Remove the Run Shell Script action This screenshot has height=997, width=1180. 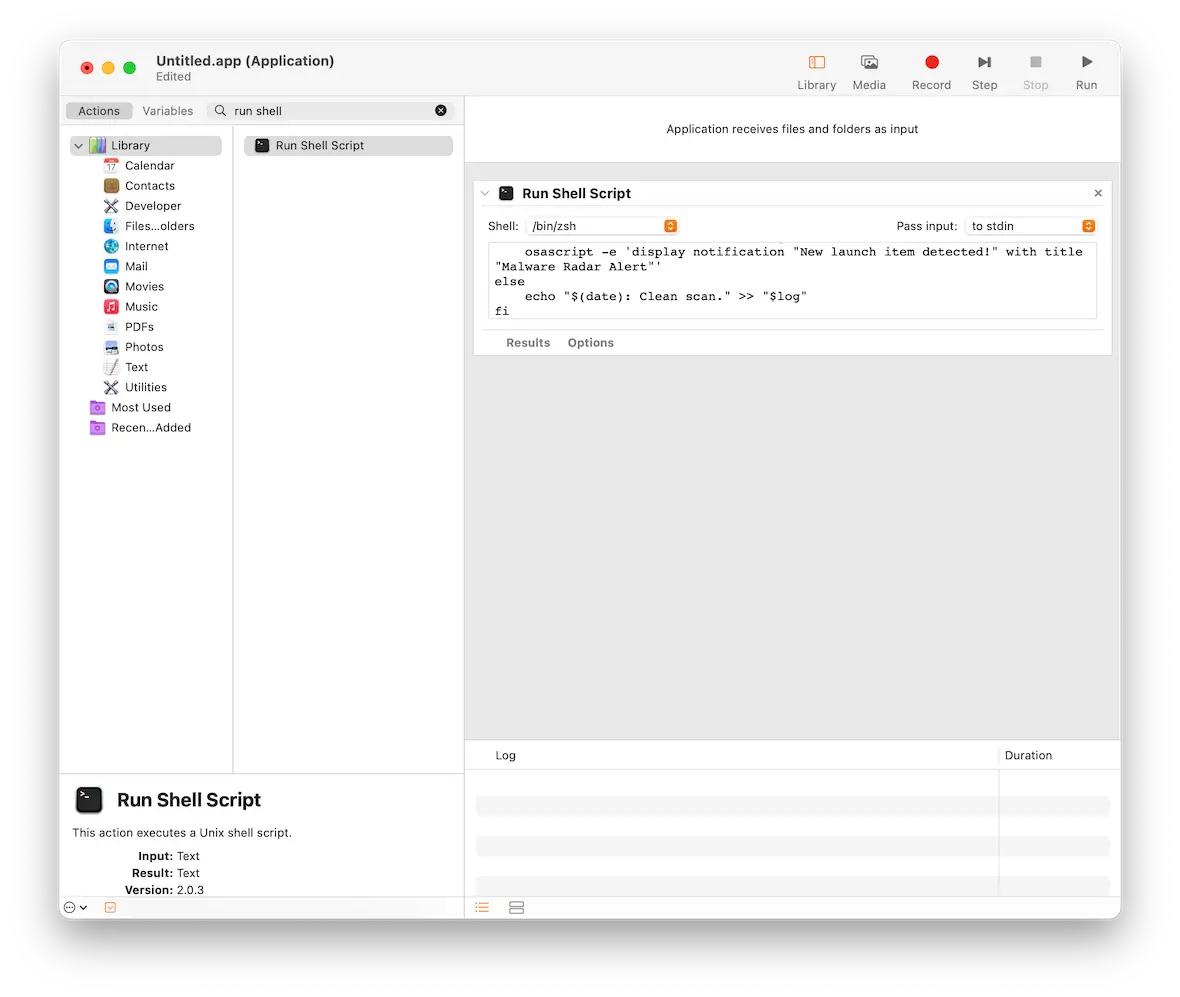point(1098,193)
